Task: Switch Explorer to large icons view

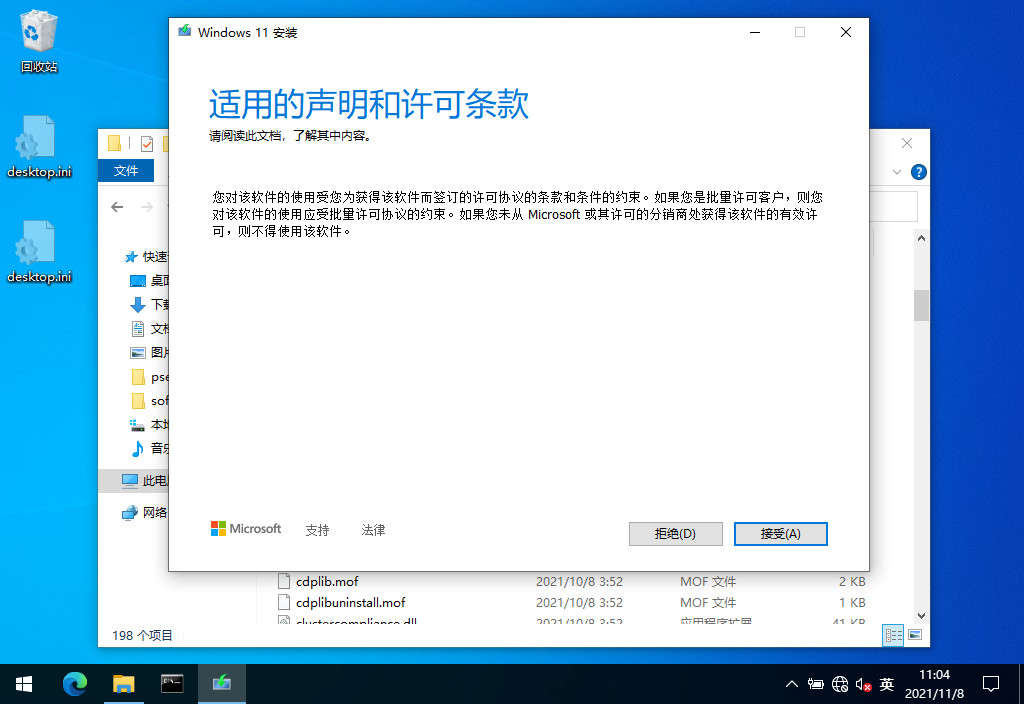Action: (x=915, y=635)
